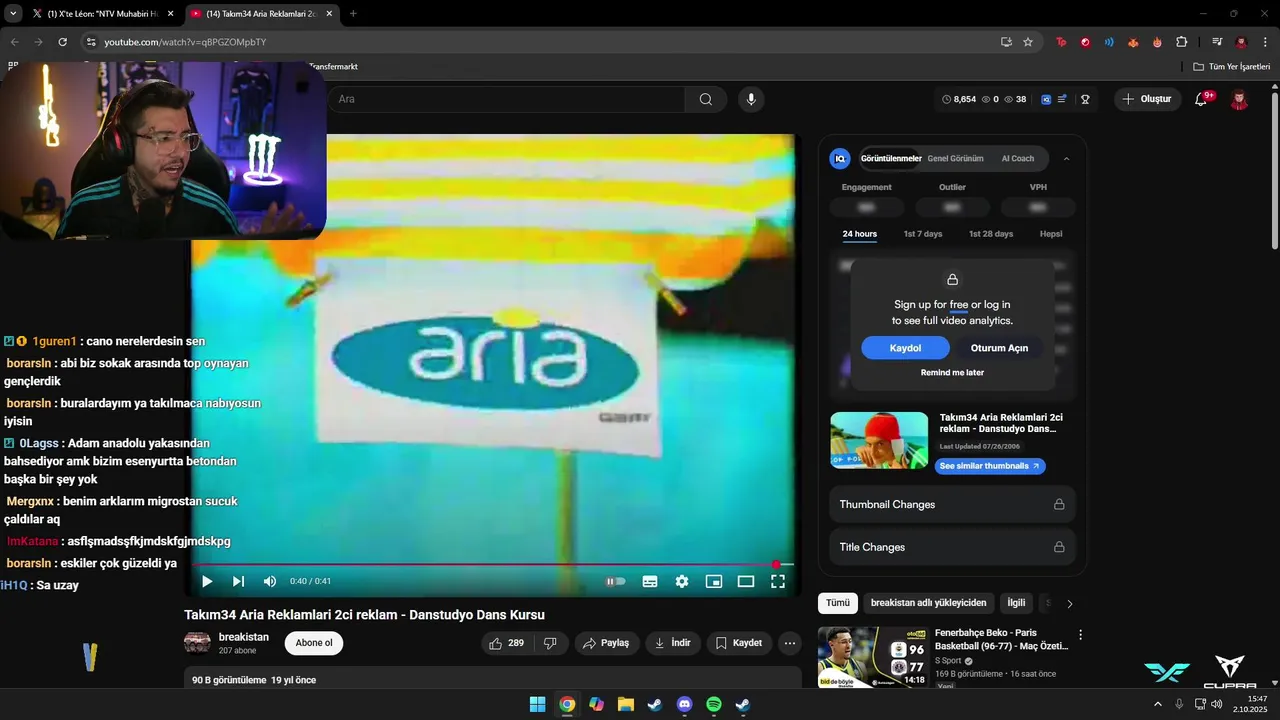Select the 1st 7 days tab
This screenshot has width=1280, height=720.
923,234
